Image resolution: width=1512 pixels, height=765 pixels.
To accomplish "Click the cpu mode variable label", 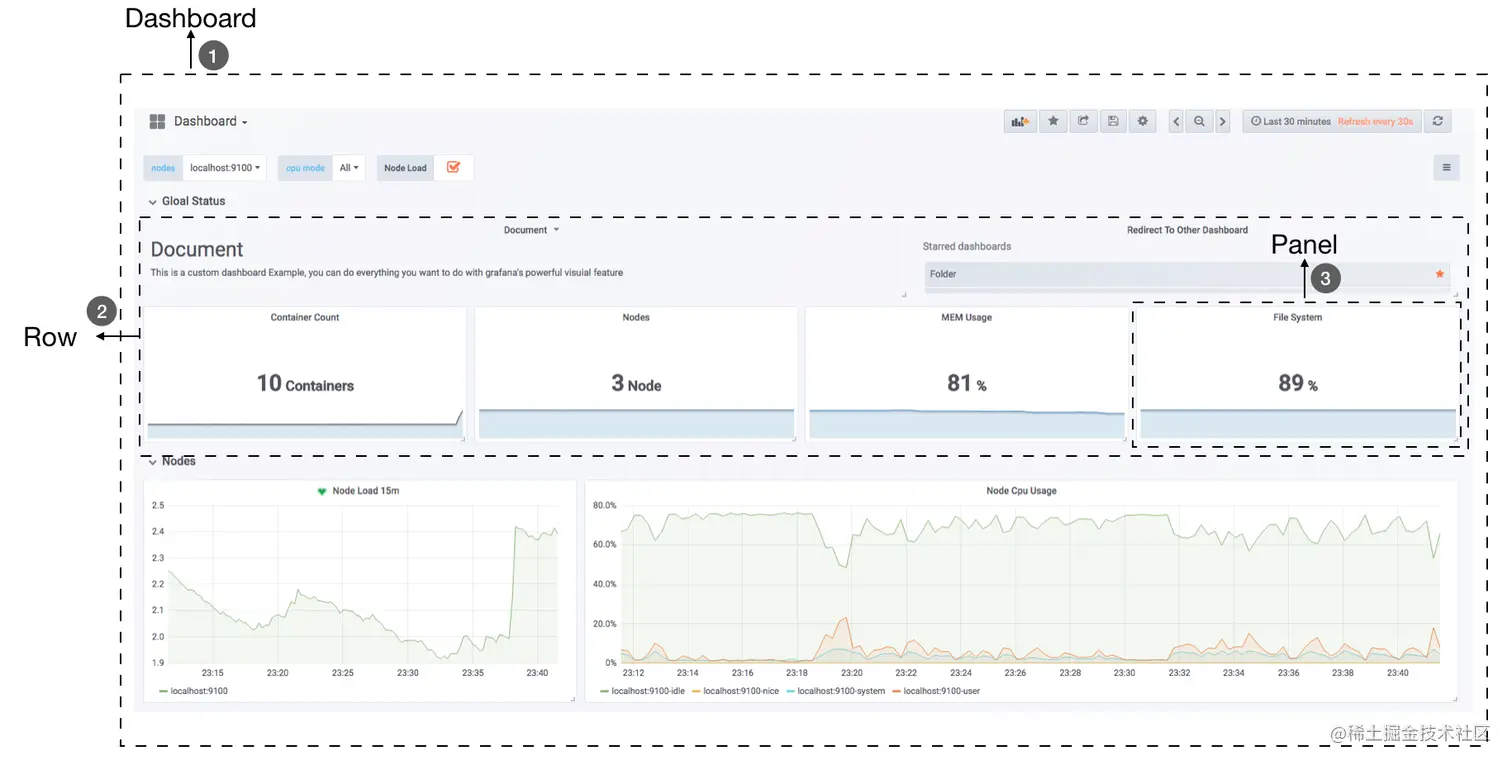I will pos(305,168).
